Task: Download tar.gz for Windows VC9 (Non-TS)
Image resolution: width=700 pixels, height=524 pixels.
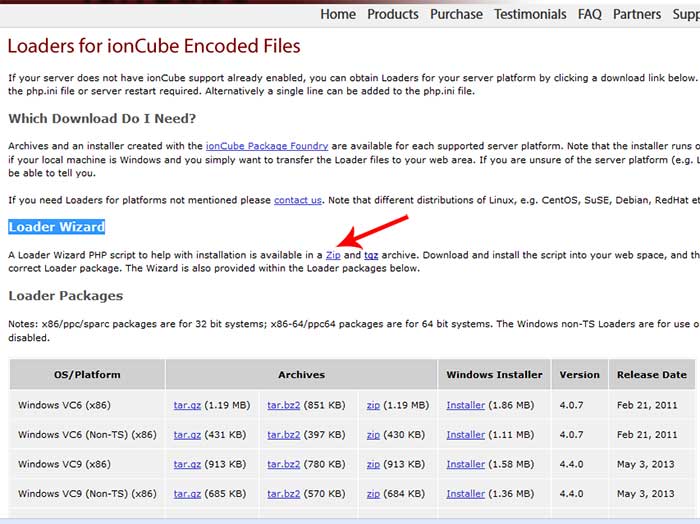Action: tap(187, 494)
